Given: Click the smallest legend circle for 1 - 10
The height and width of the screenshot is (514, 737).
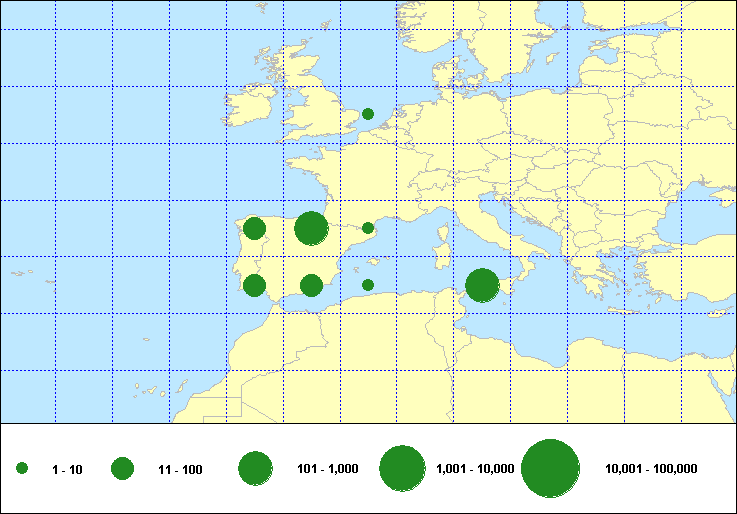Looking at the screenshot, I should [x=22, y=468].
